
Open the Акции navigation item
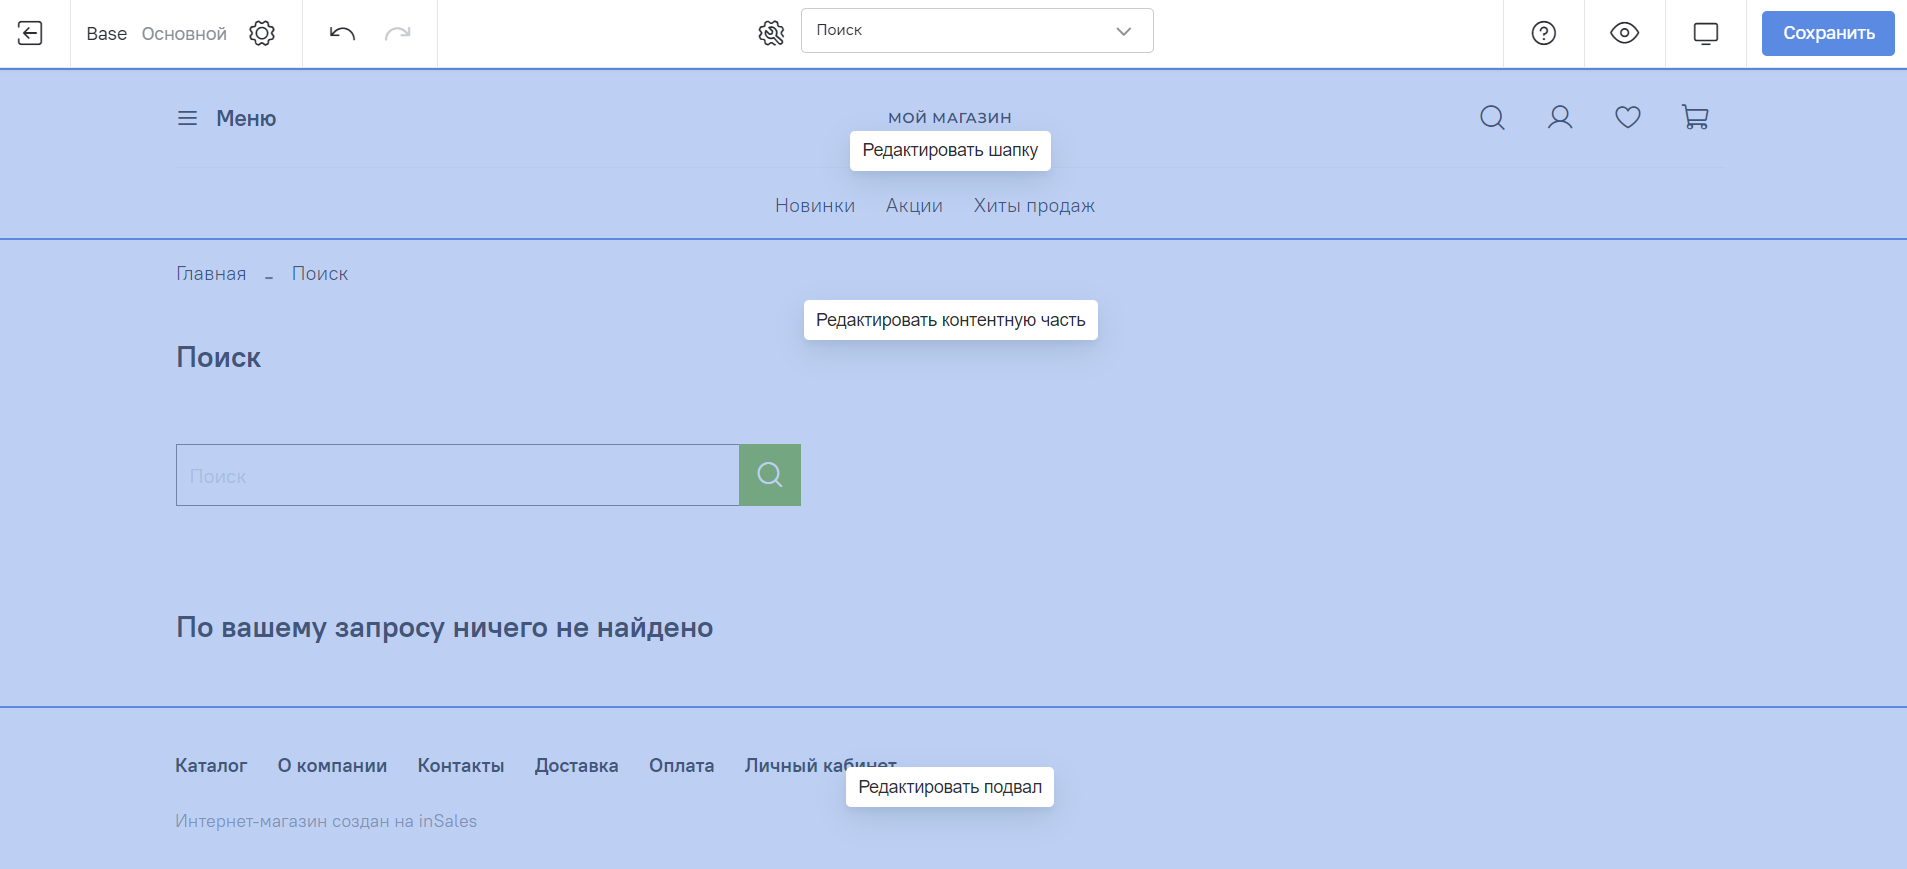point(914,205)
